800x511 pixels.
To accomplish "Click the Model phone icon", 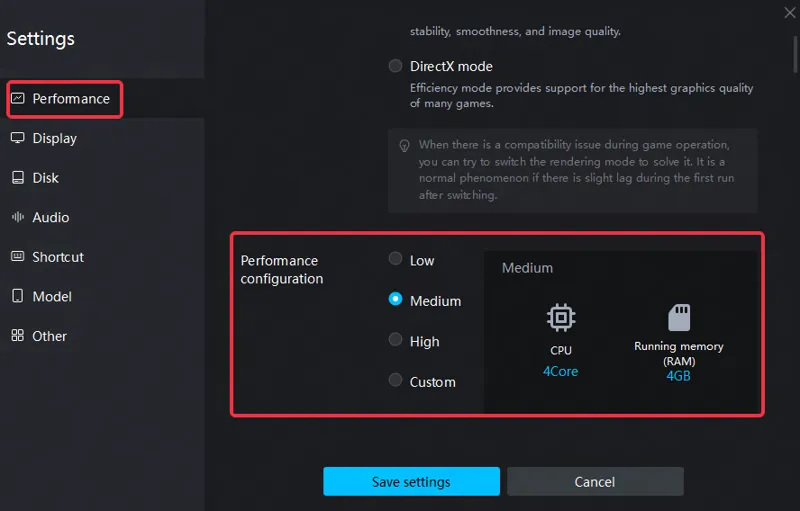I will click(x=18, y=296).
